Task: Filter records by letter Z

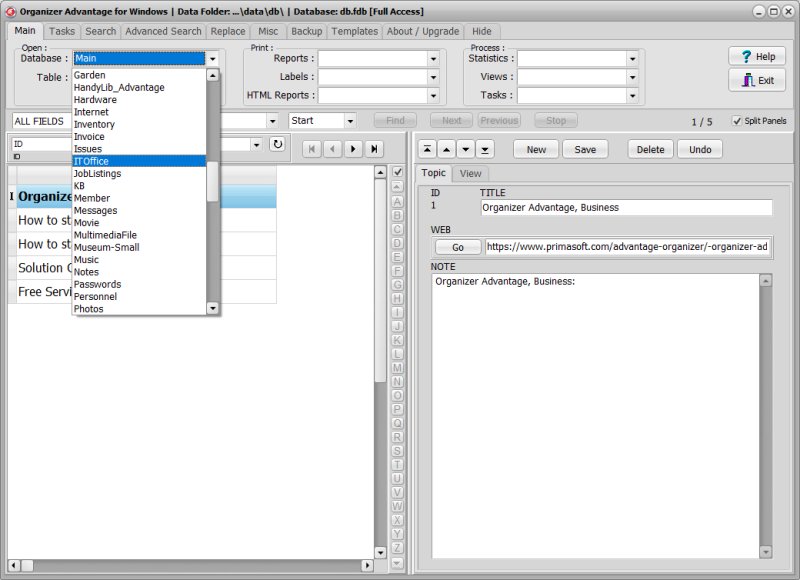Action: click(397, 547)
